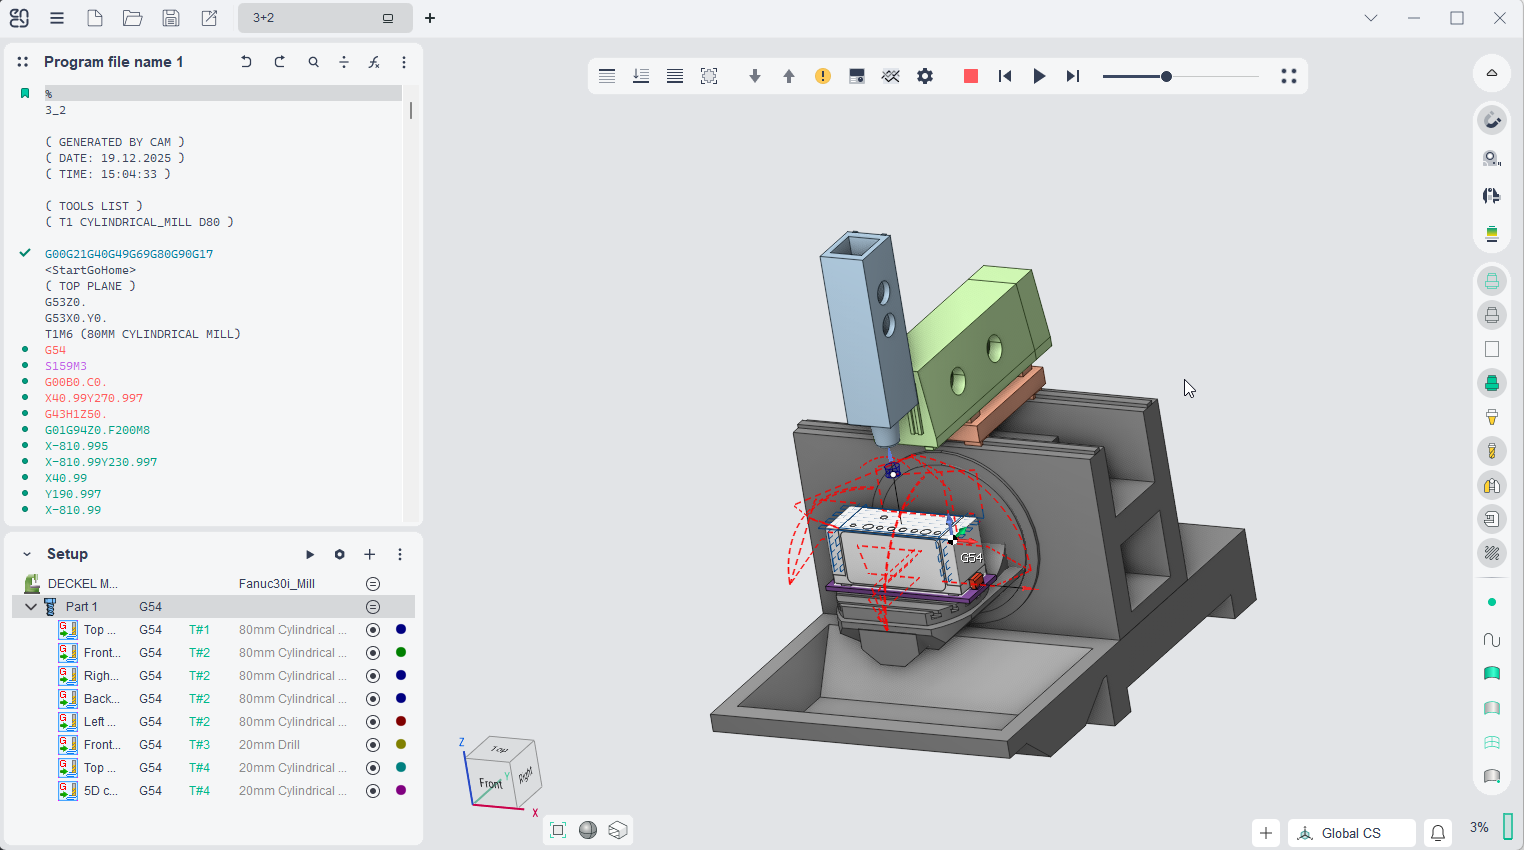
Task: Click the red stop simulation button
Action: point(970,76)
